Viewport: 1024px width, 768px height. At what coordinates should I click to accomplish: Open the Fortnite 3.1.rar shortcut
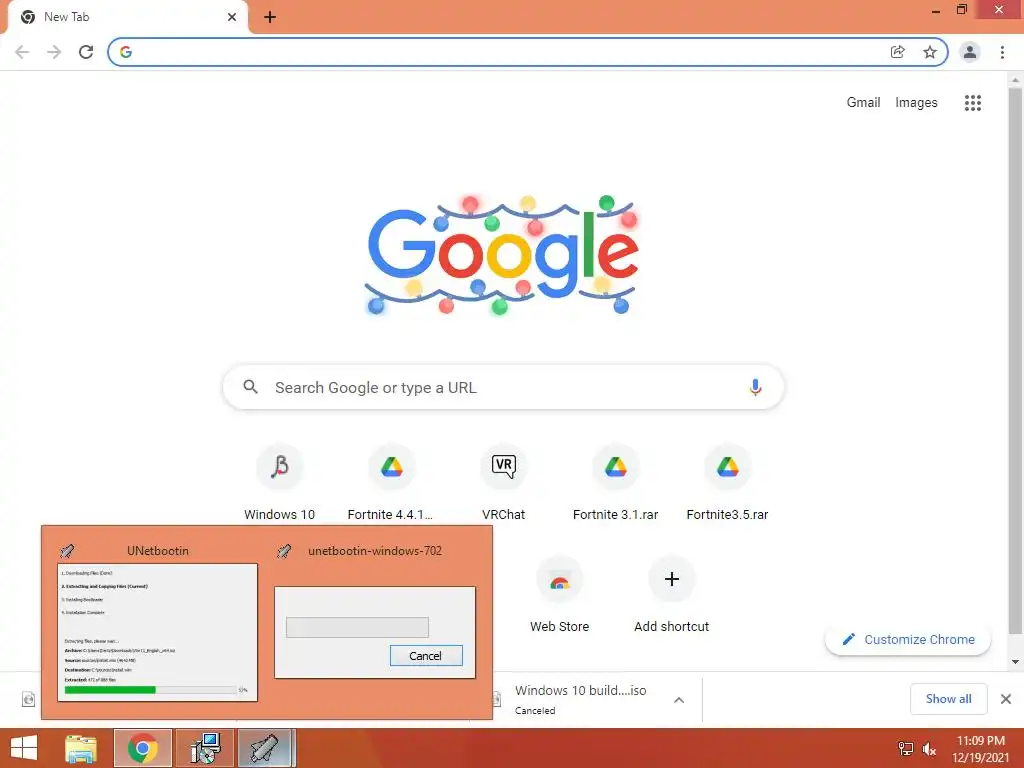[615, 483]
